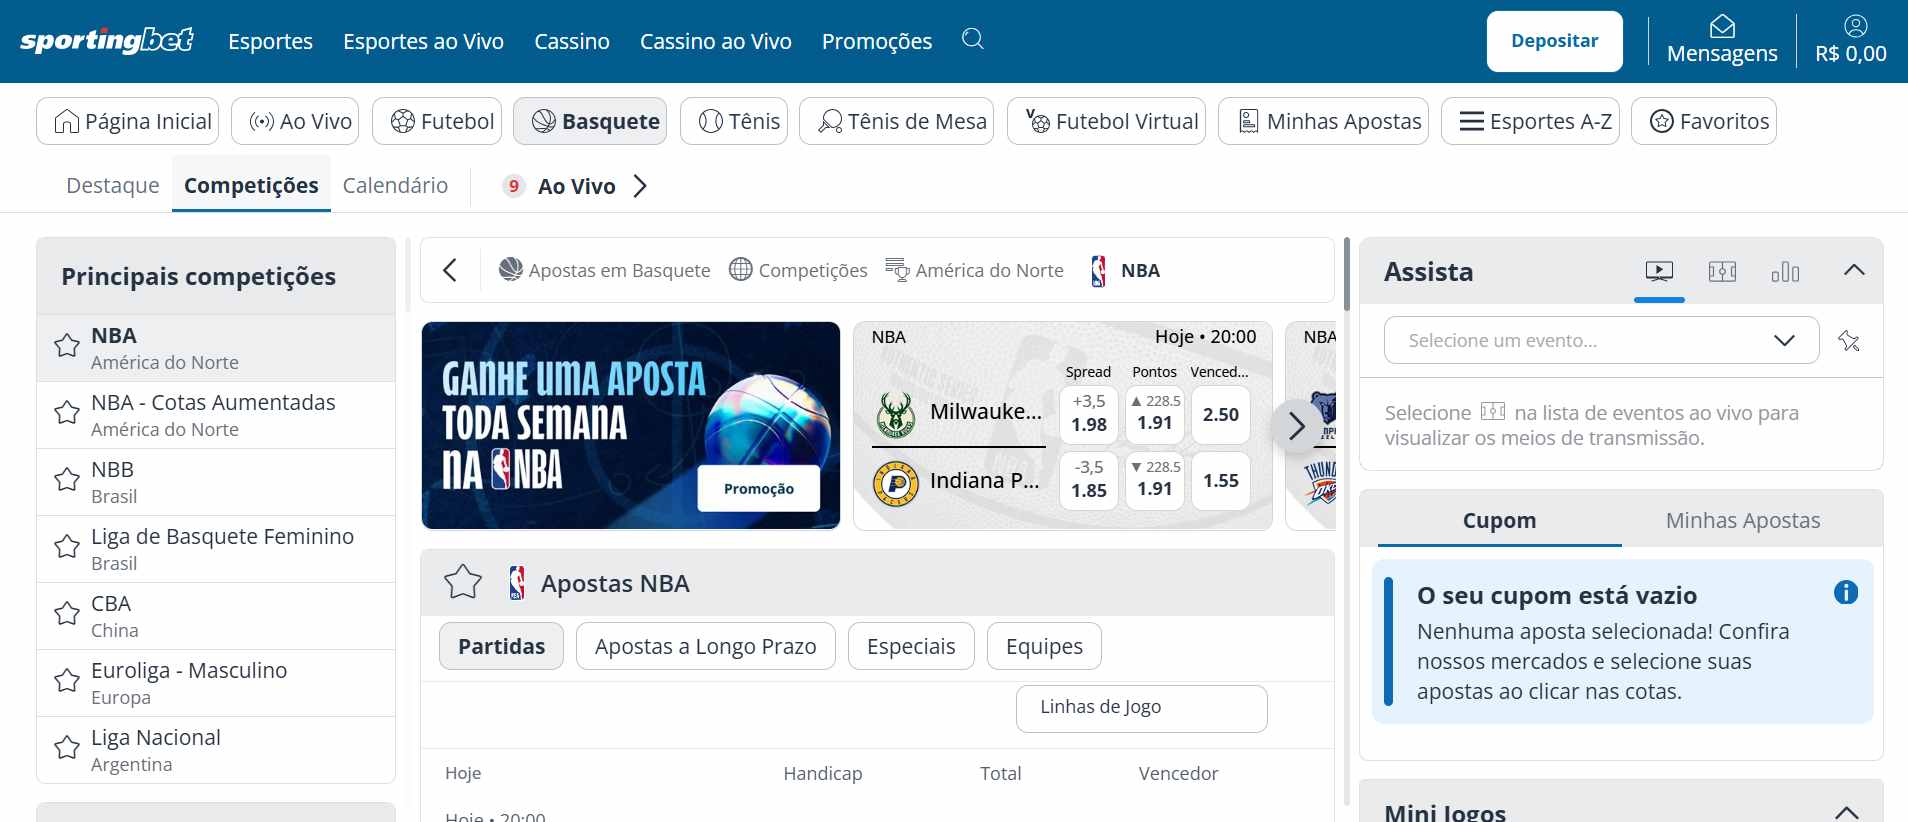Favorite the CBA China star
Viewport: 1908px width, 822px height.
67,614
